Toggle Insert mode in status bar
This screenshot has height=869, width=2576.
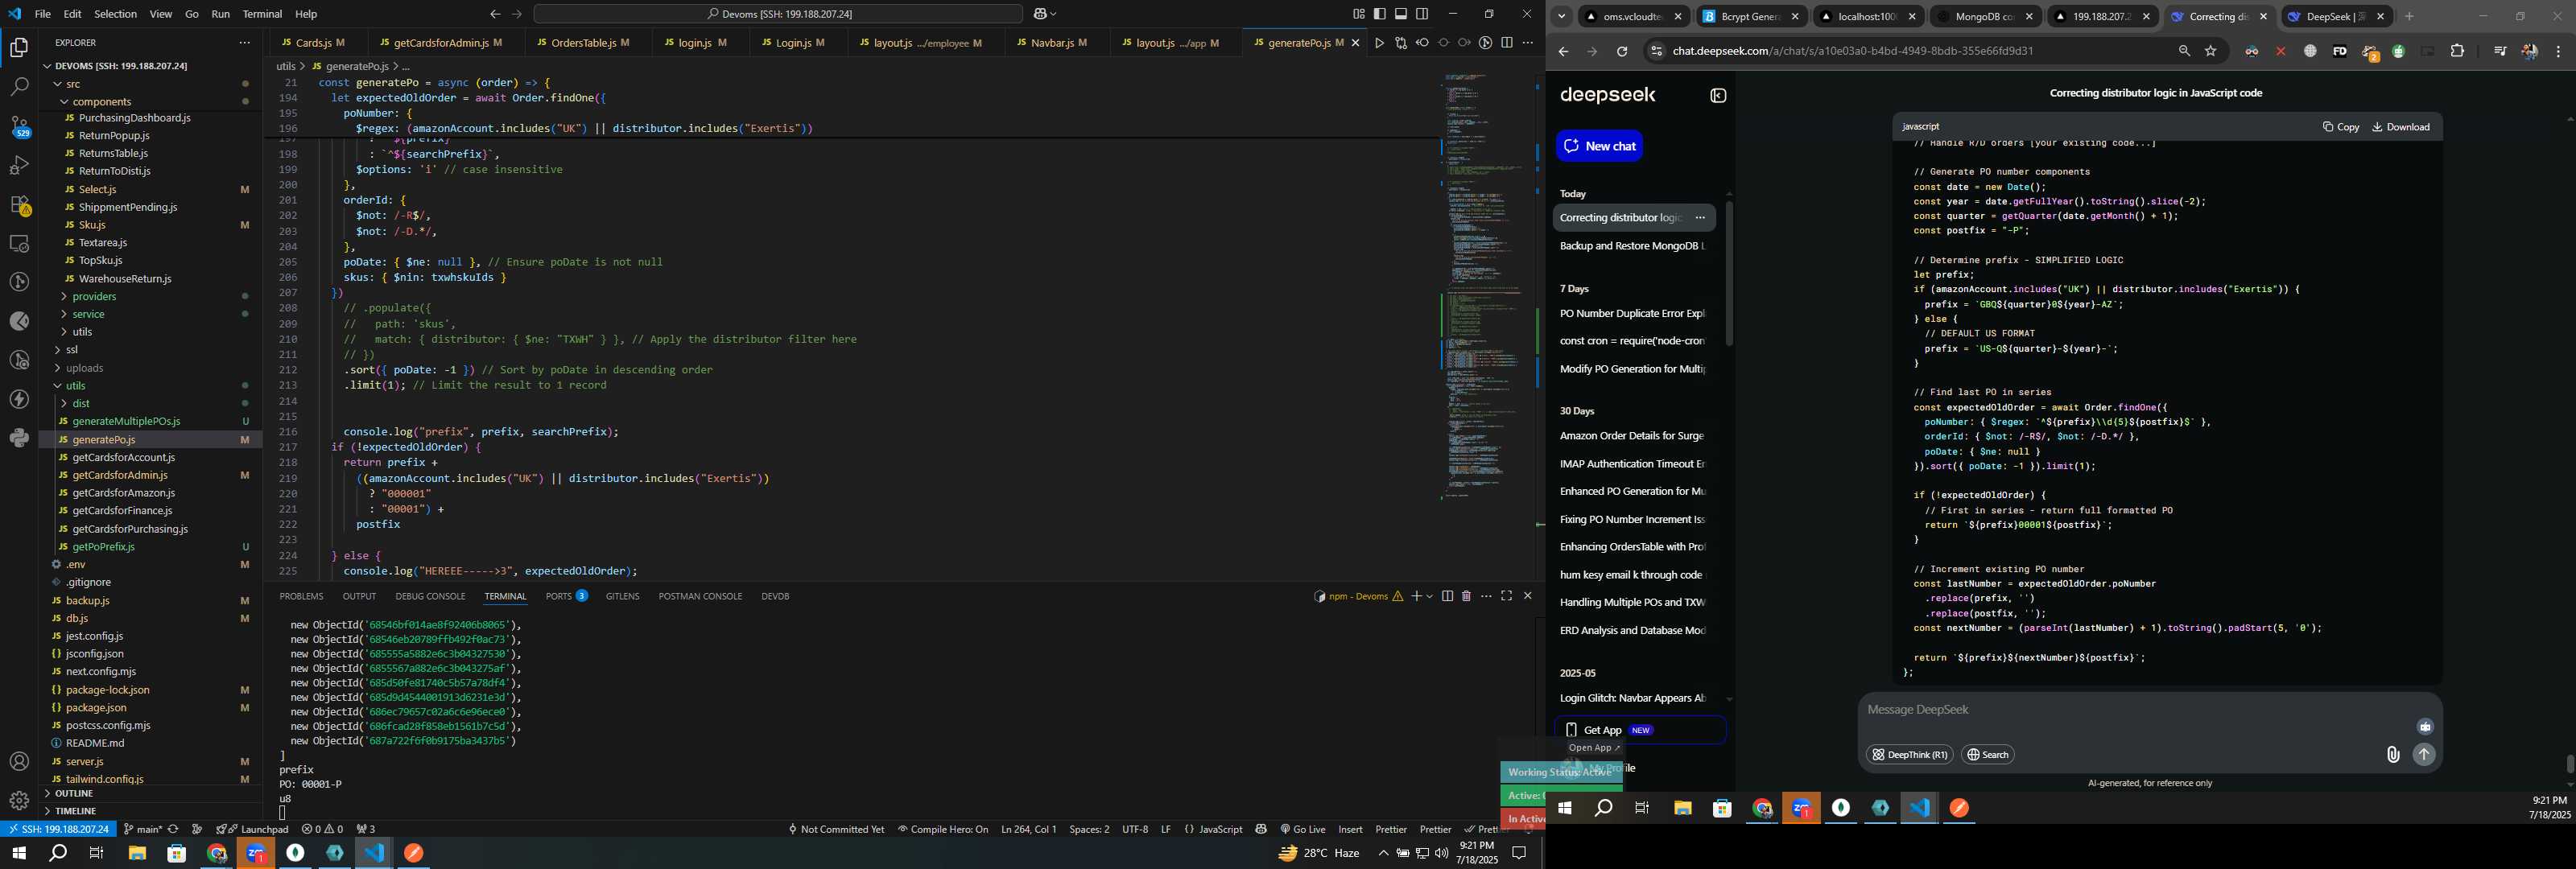pyautogui.click(x=1350, y=829)
